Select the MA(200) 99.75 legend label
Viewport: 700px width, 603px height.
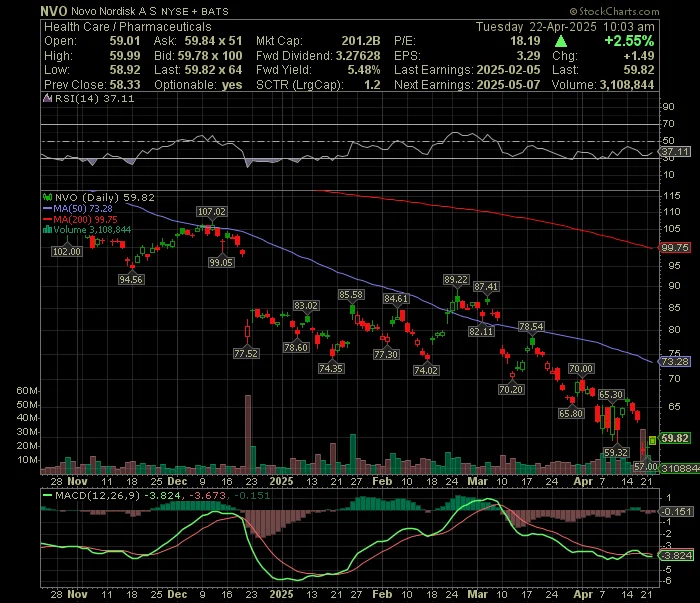pos(85,220)
